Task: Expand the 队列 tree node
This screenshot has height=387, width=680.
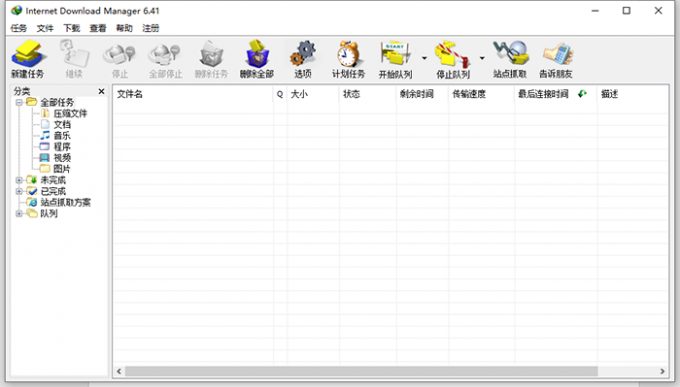Action: [x=19, y=213]
